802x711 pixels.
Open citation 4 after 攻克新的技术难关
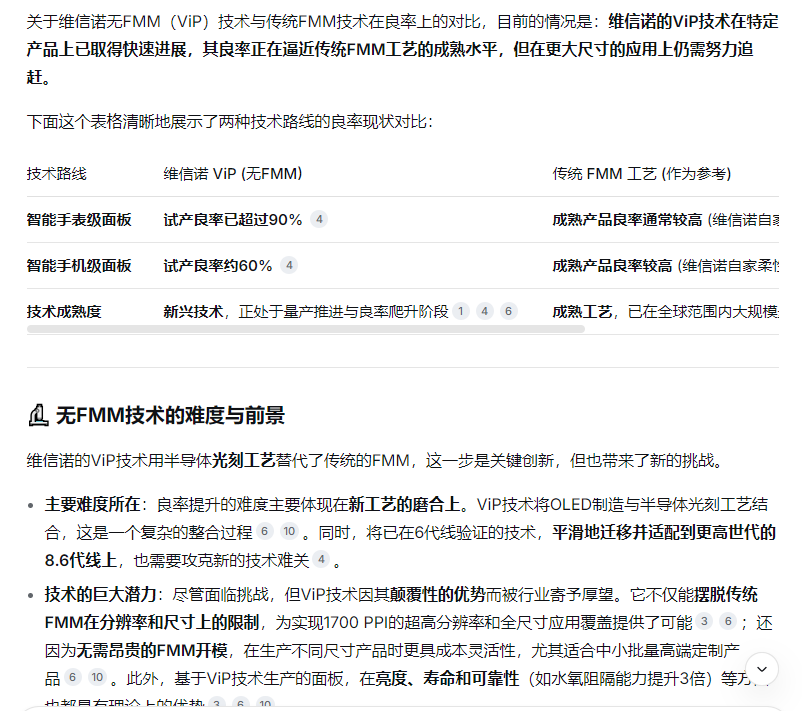point(321,560)
